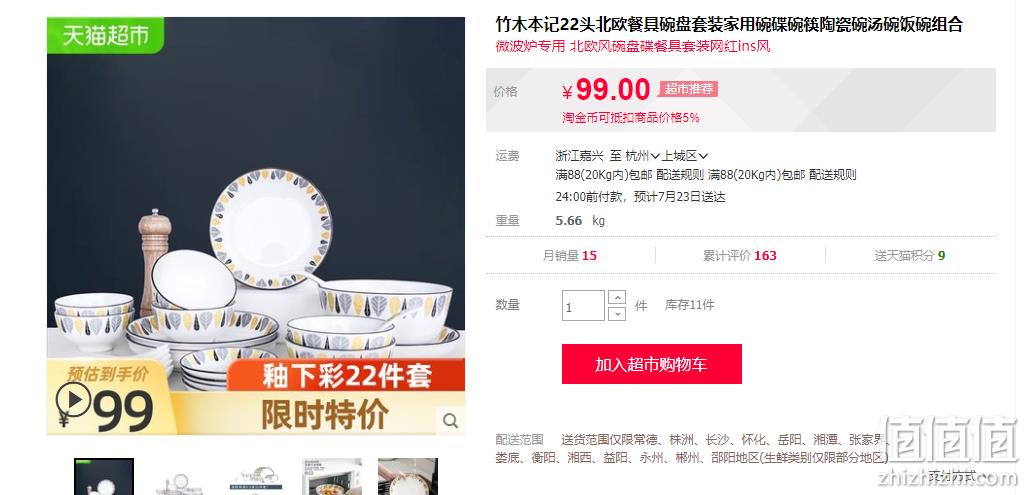Select the second product thumbnail
Viewport: 1027px width, 495px height.
(180, 477)
